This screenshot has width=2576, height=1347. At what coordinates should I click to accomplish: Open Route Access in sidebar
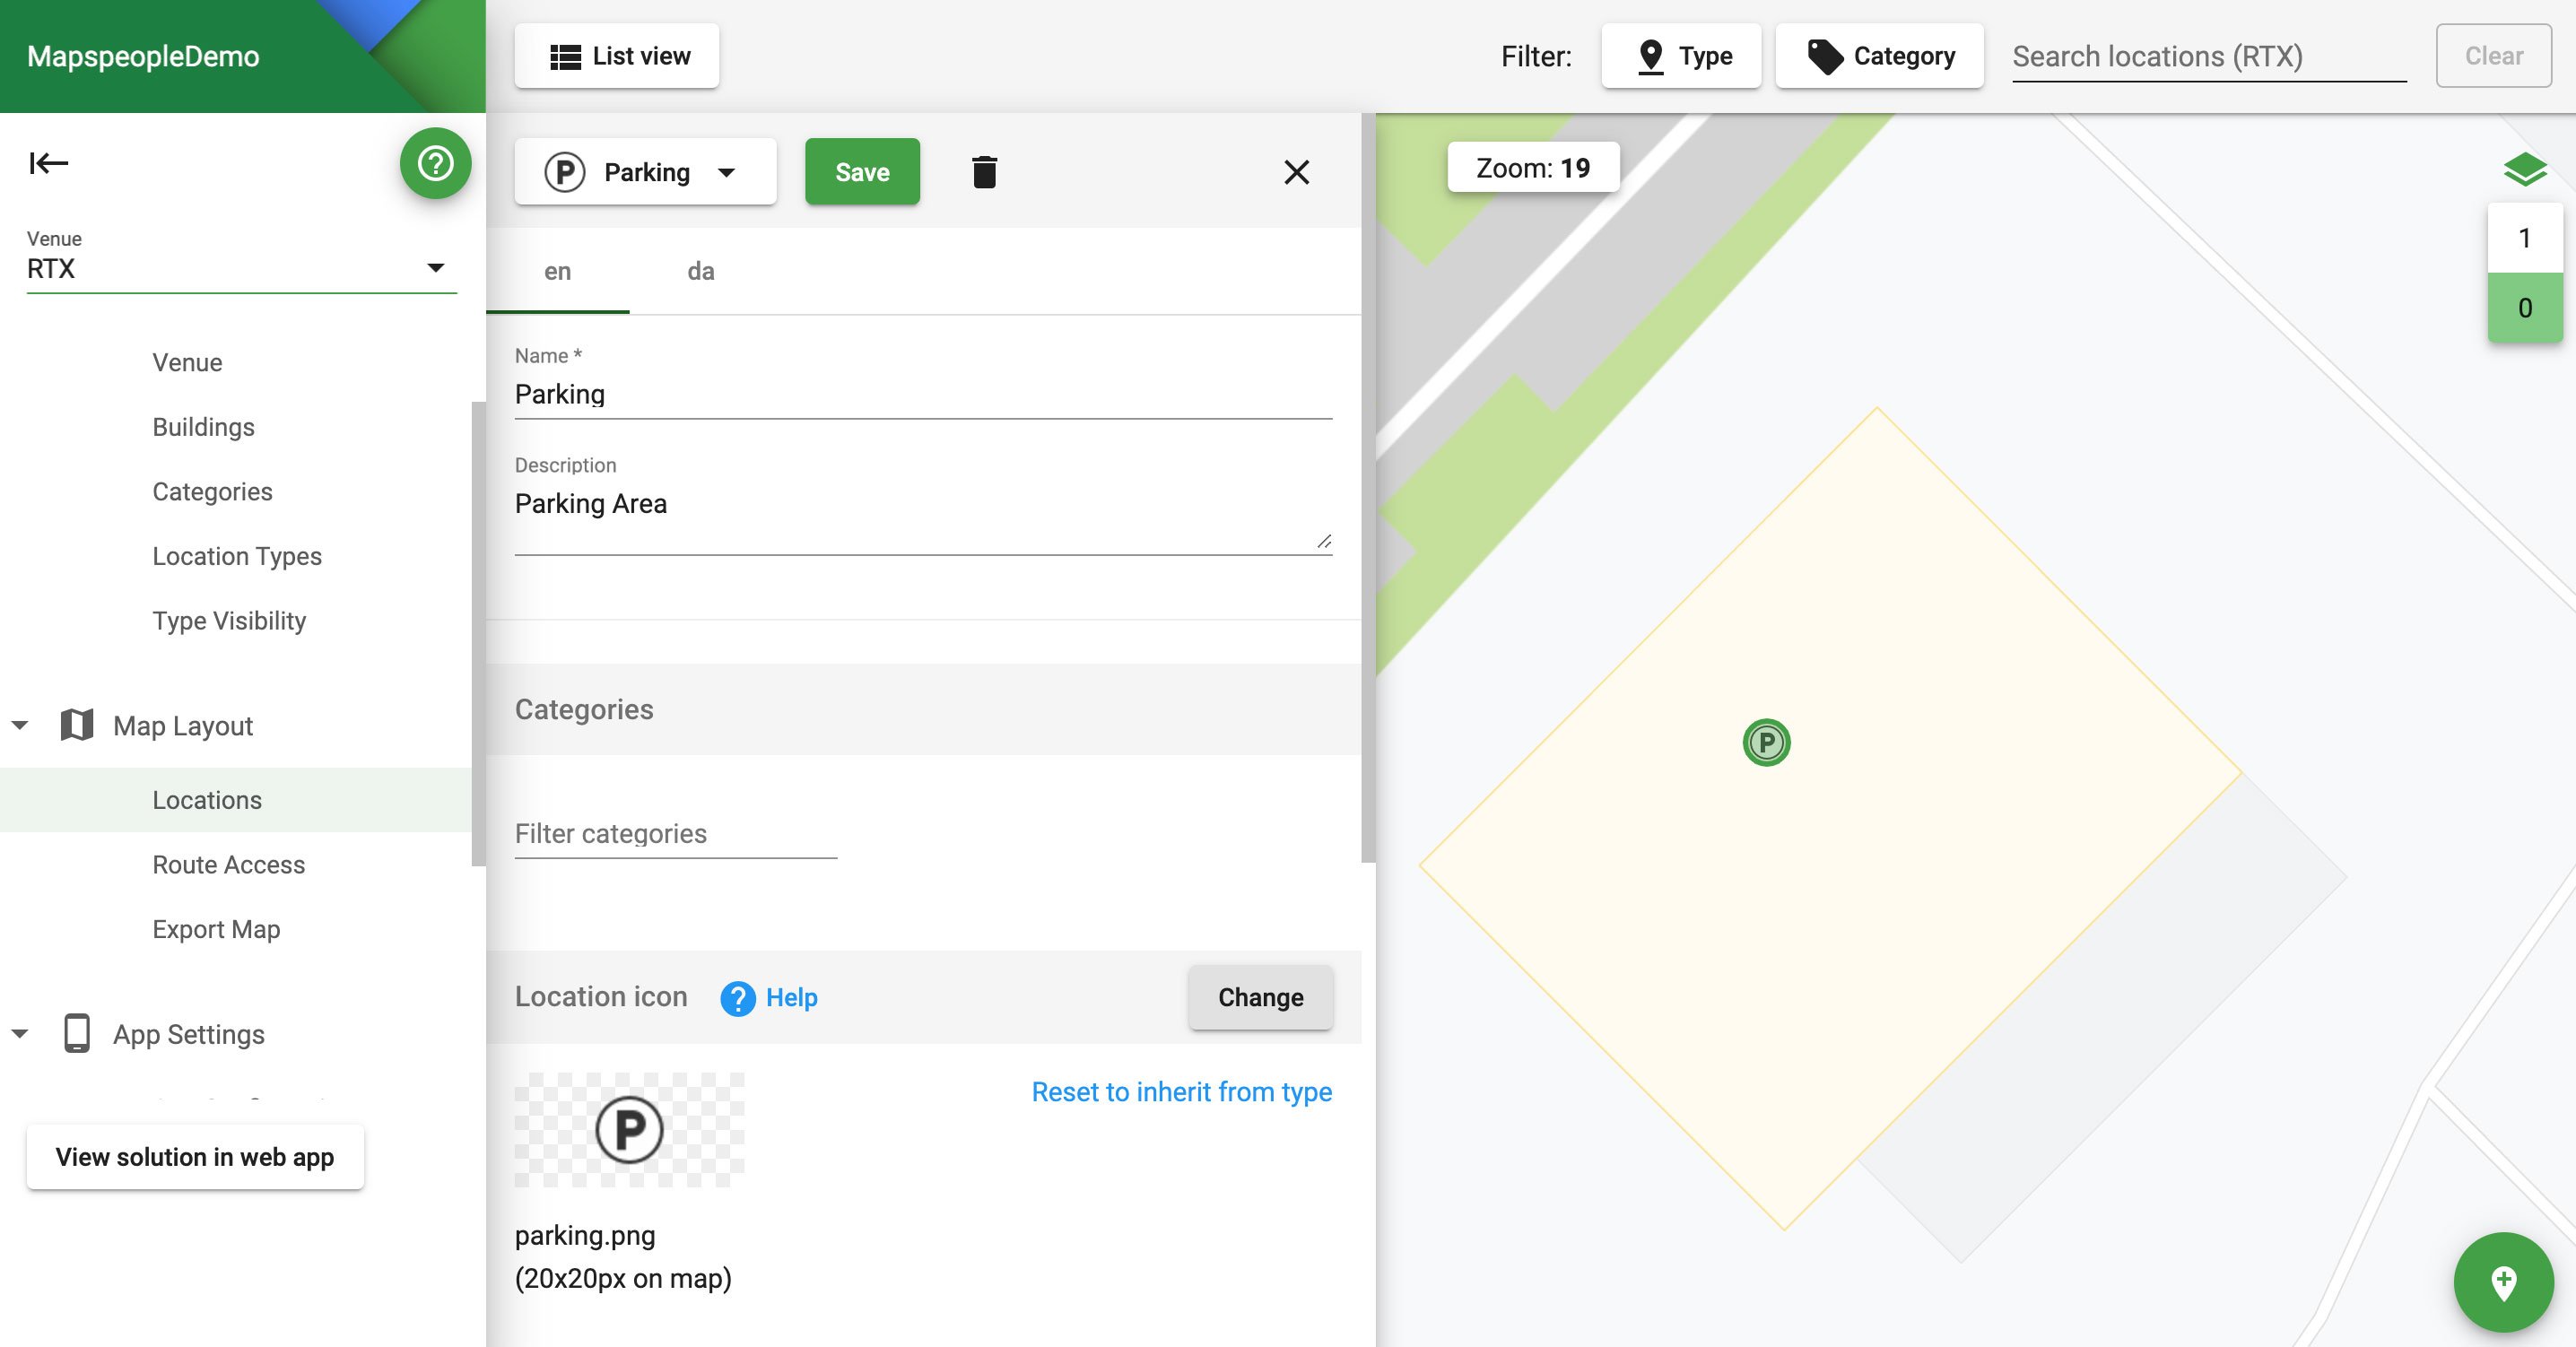pyautogui.click(x=228, y=864)
